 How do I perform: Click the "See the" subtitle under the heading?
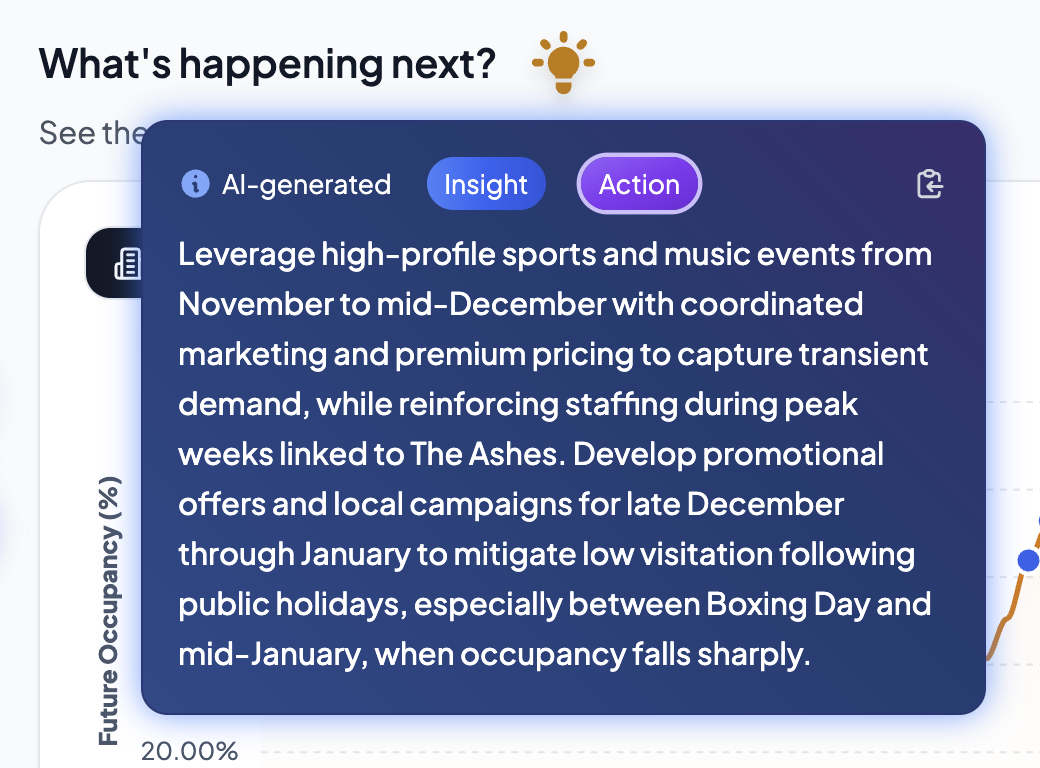[x=92, y=132]
